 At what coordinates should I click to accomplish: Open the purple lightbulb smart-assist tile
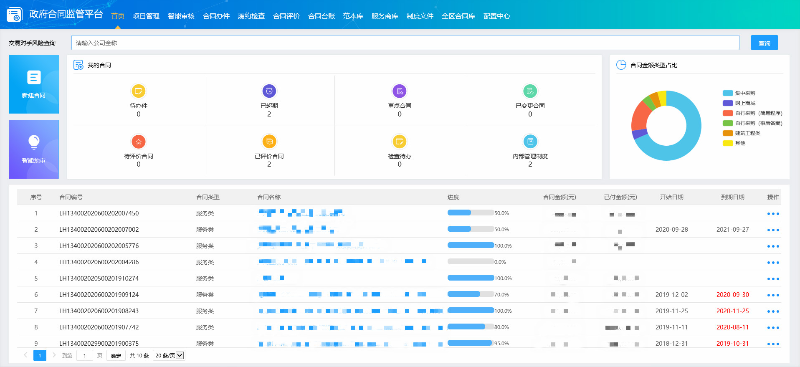coord(34,150)
